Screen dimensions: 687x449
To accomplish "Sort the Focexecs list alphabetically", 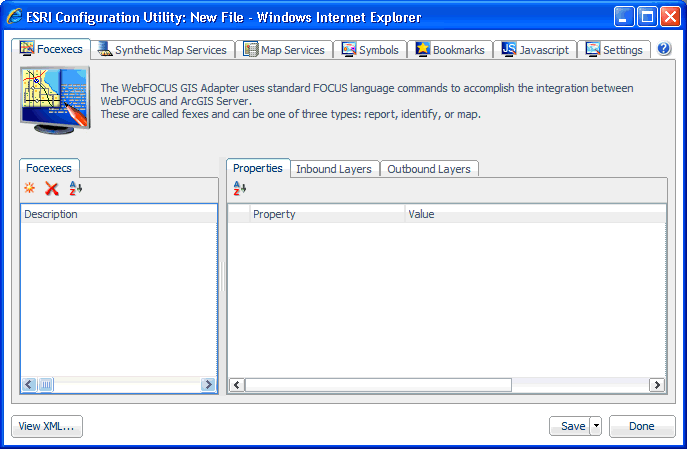I will [75, 188].
